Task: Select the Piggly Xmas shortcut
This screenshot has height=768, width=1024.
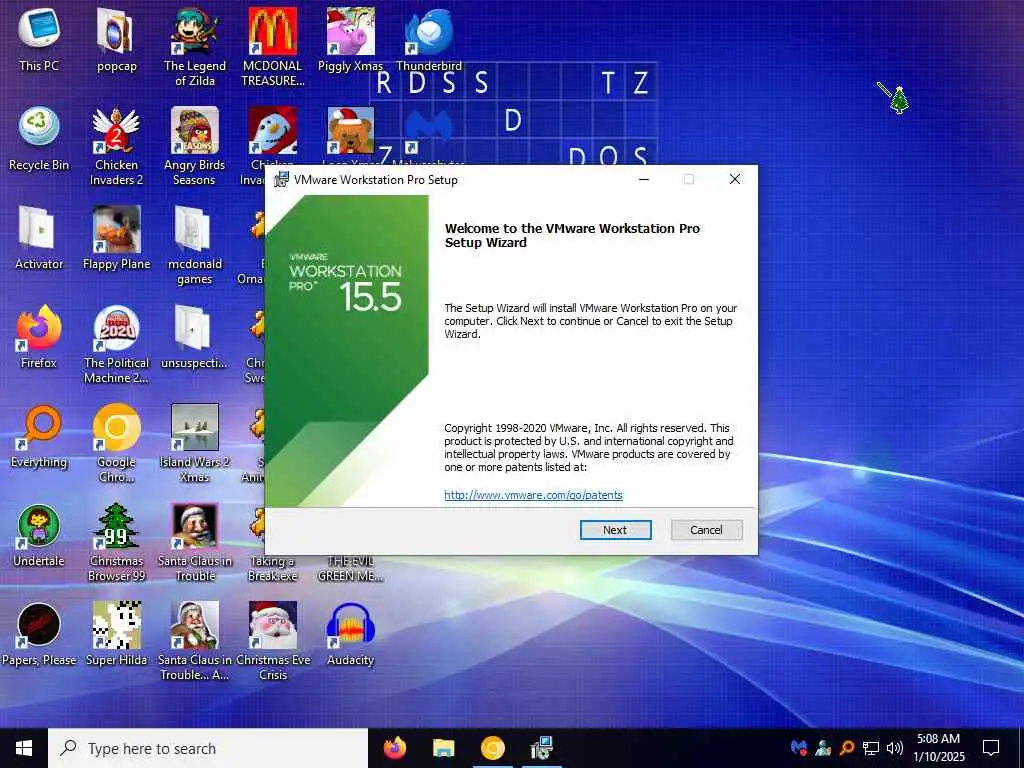Action: point(350,39)
